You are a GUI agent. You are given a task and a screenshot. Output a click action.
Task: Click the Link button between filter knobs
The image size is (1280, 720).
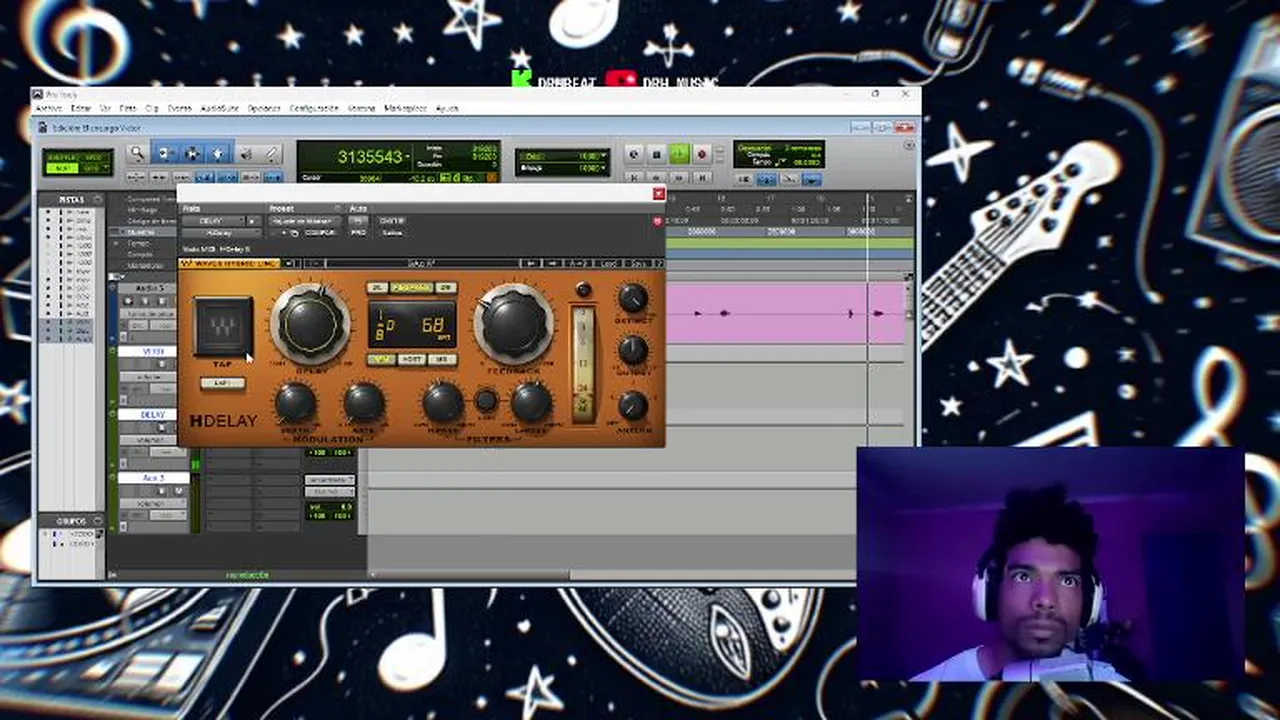pyautogui.click(x=486, y=401)
